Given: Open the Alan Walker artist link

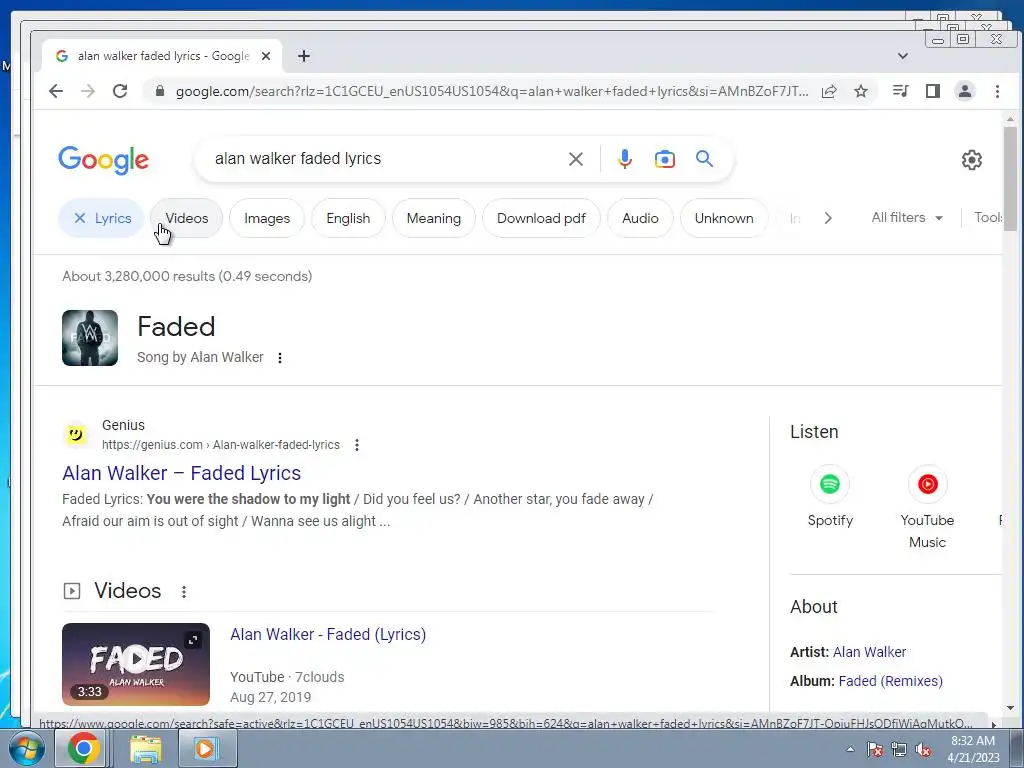Looking at the screenshot, I should point(869,652).
